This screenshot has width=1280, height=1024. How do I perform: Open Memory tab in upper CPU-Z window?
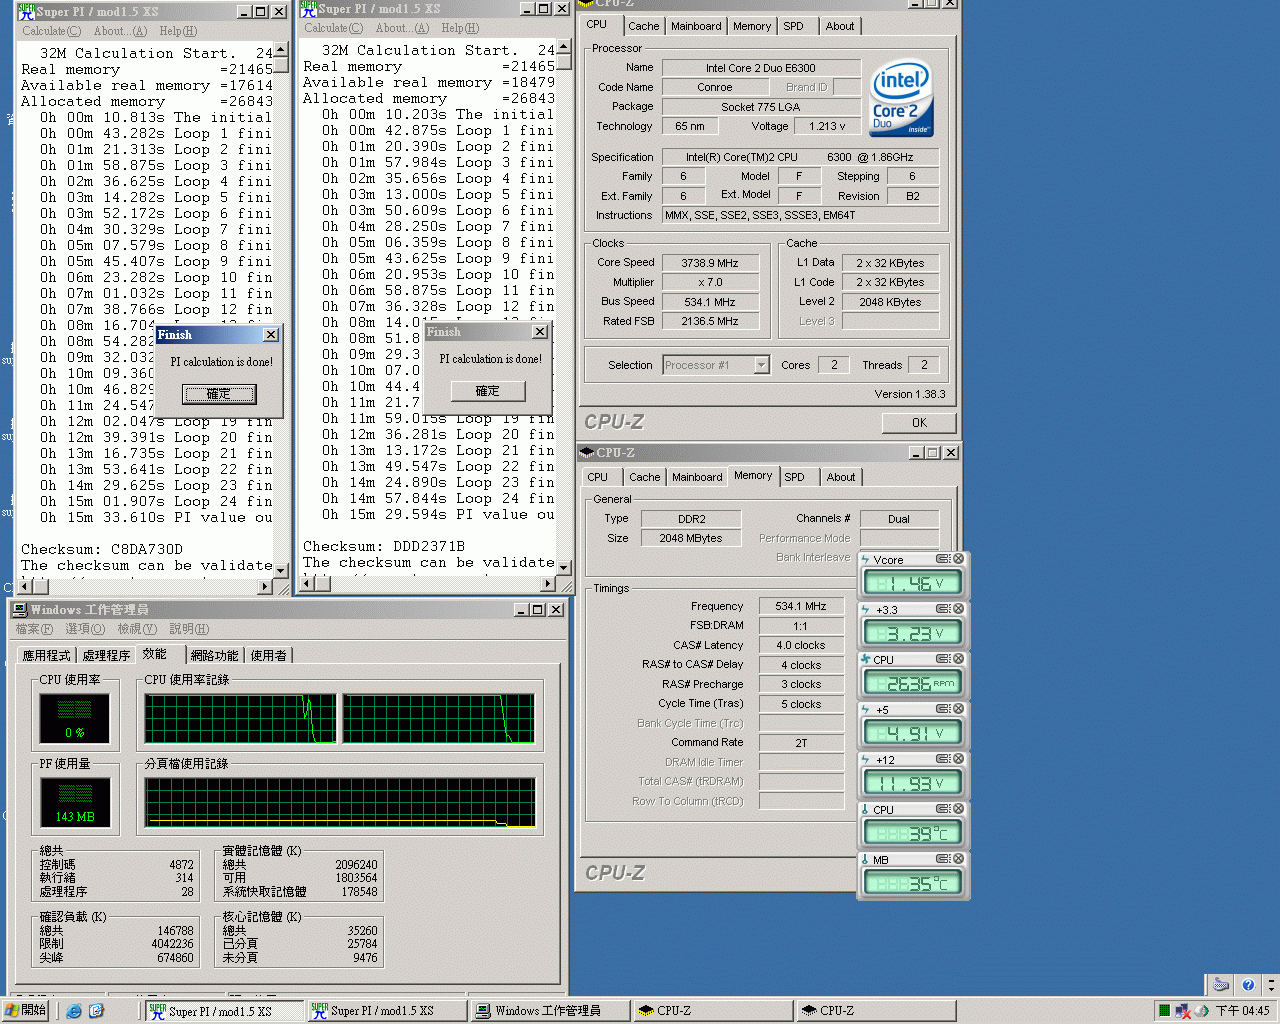click(x=752, y=26)
